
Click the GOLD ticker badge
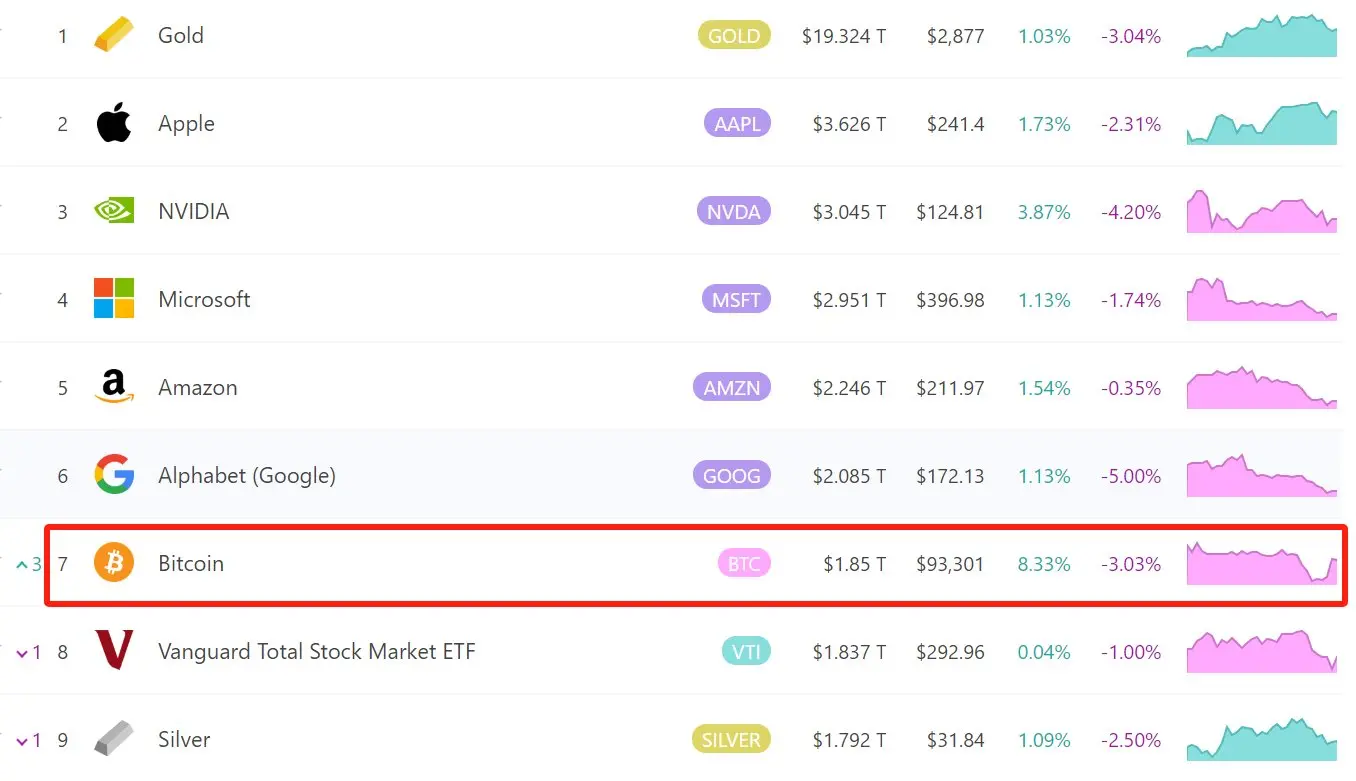[x=734, y=36]
